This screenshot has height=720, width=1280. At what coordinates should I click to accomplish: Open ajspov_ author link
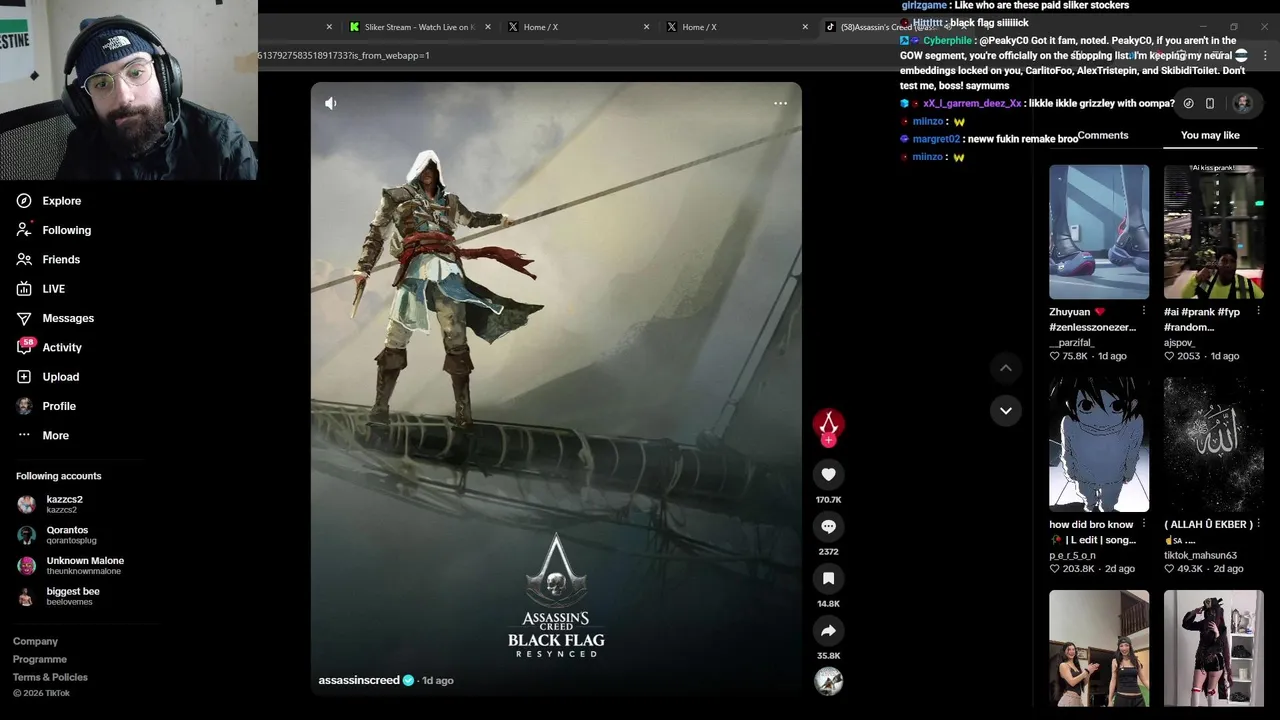pyautogui.click(x=1179, y=342)
